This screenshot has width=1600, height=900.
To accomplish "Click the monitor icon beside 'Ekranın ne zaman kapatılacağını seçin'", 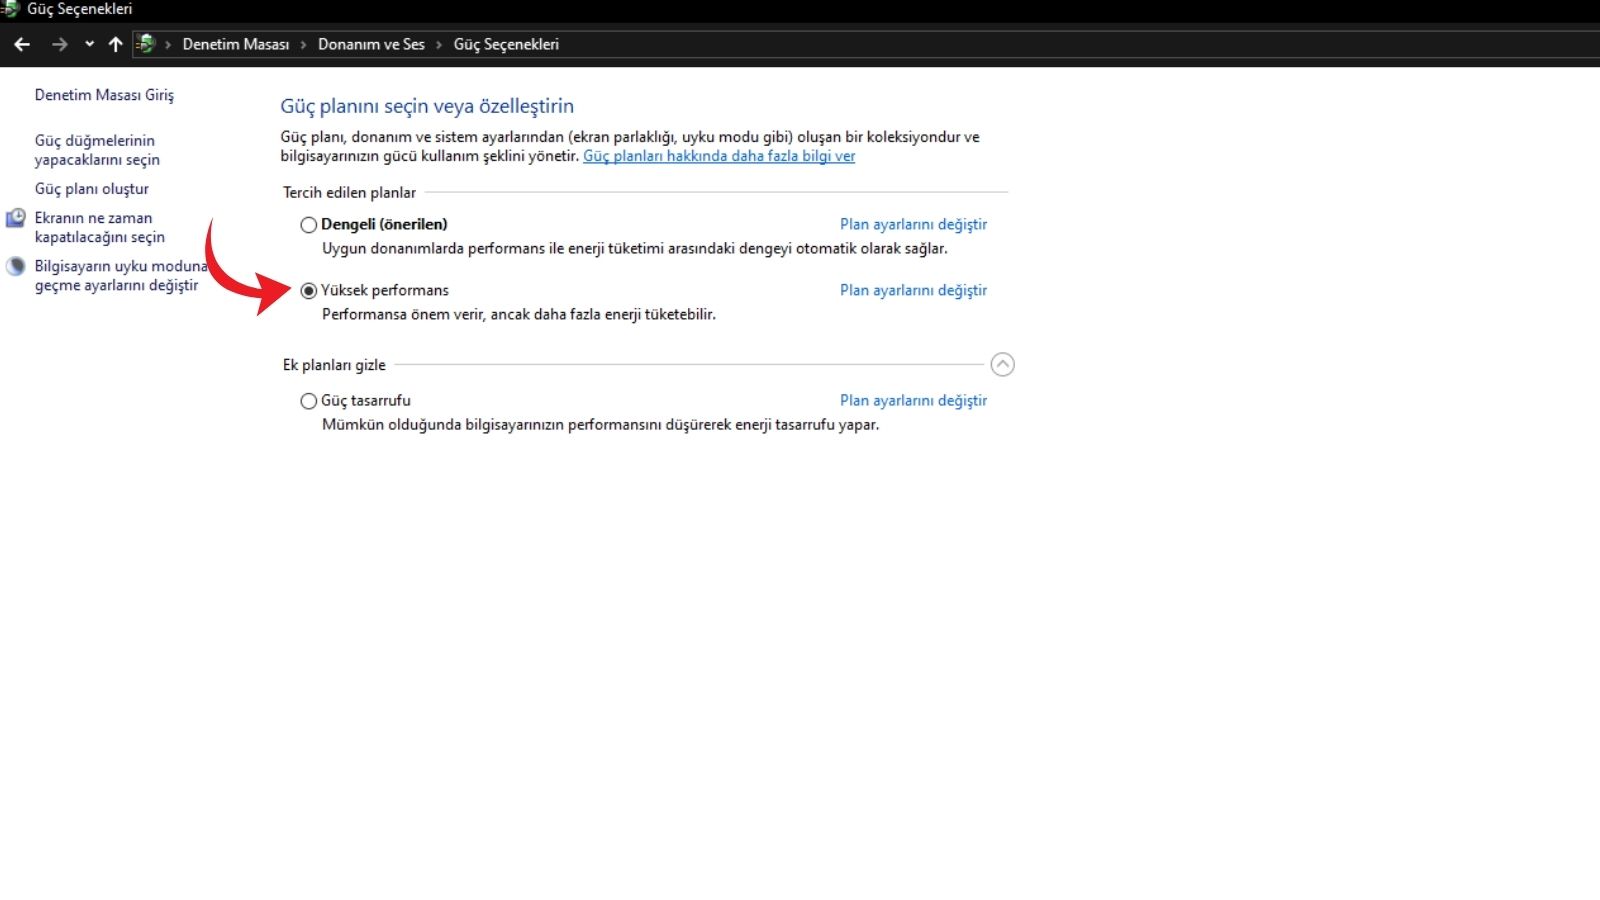I will [x=15, y=218].
